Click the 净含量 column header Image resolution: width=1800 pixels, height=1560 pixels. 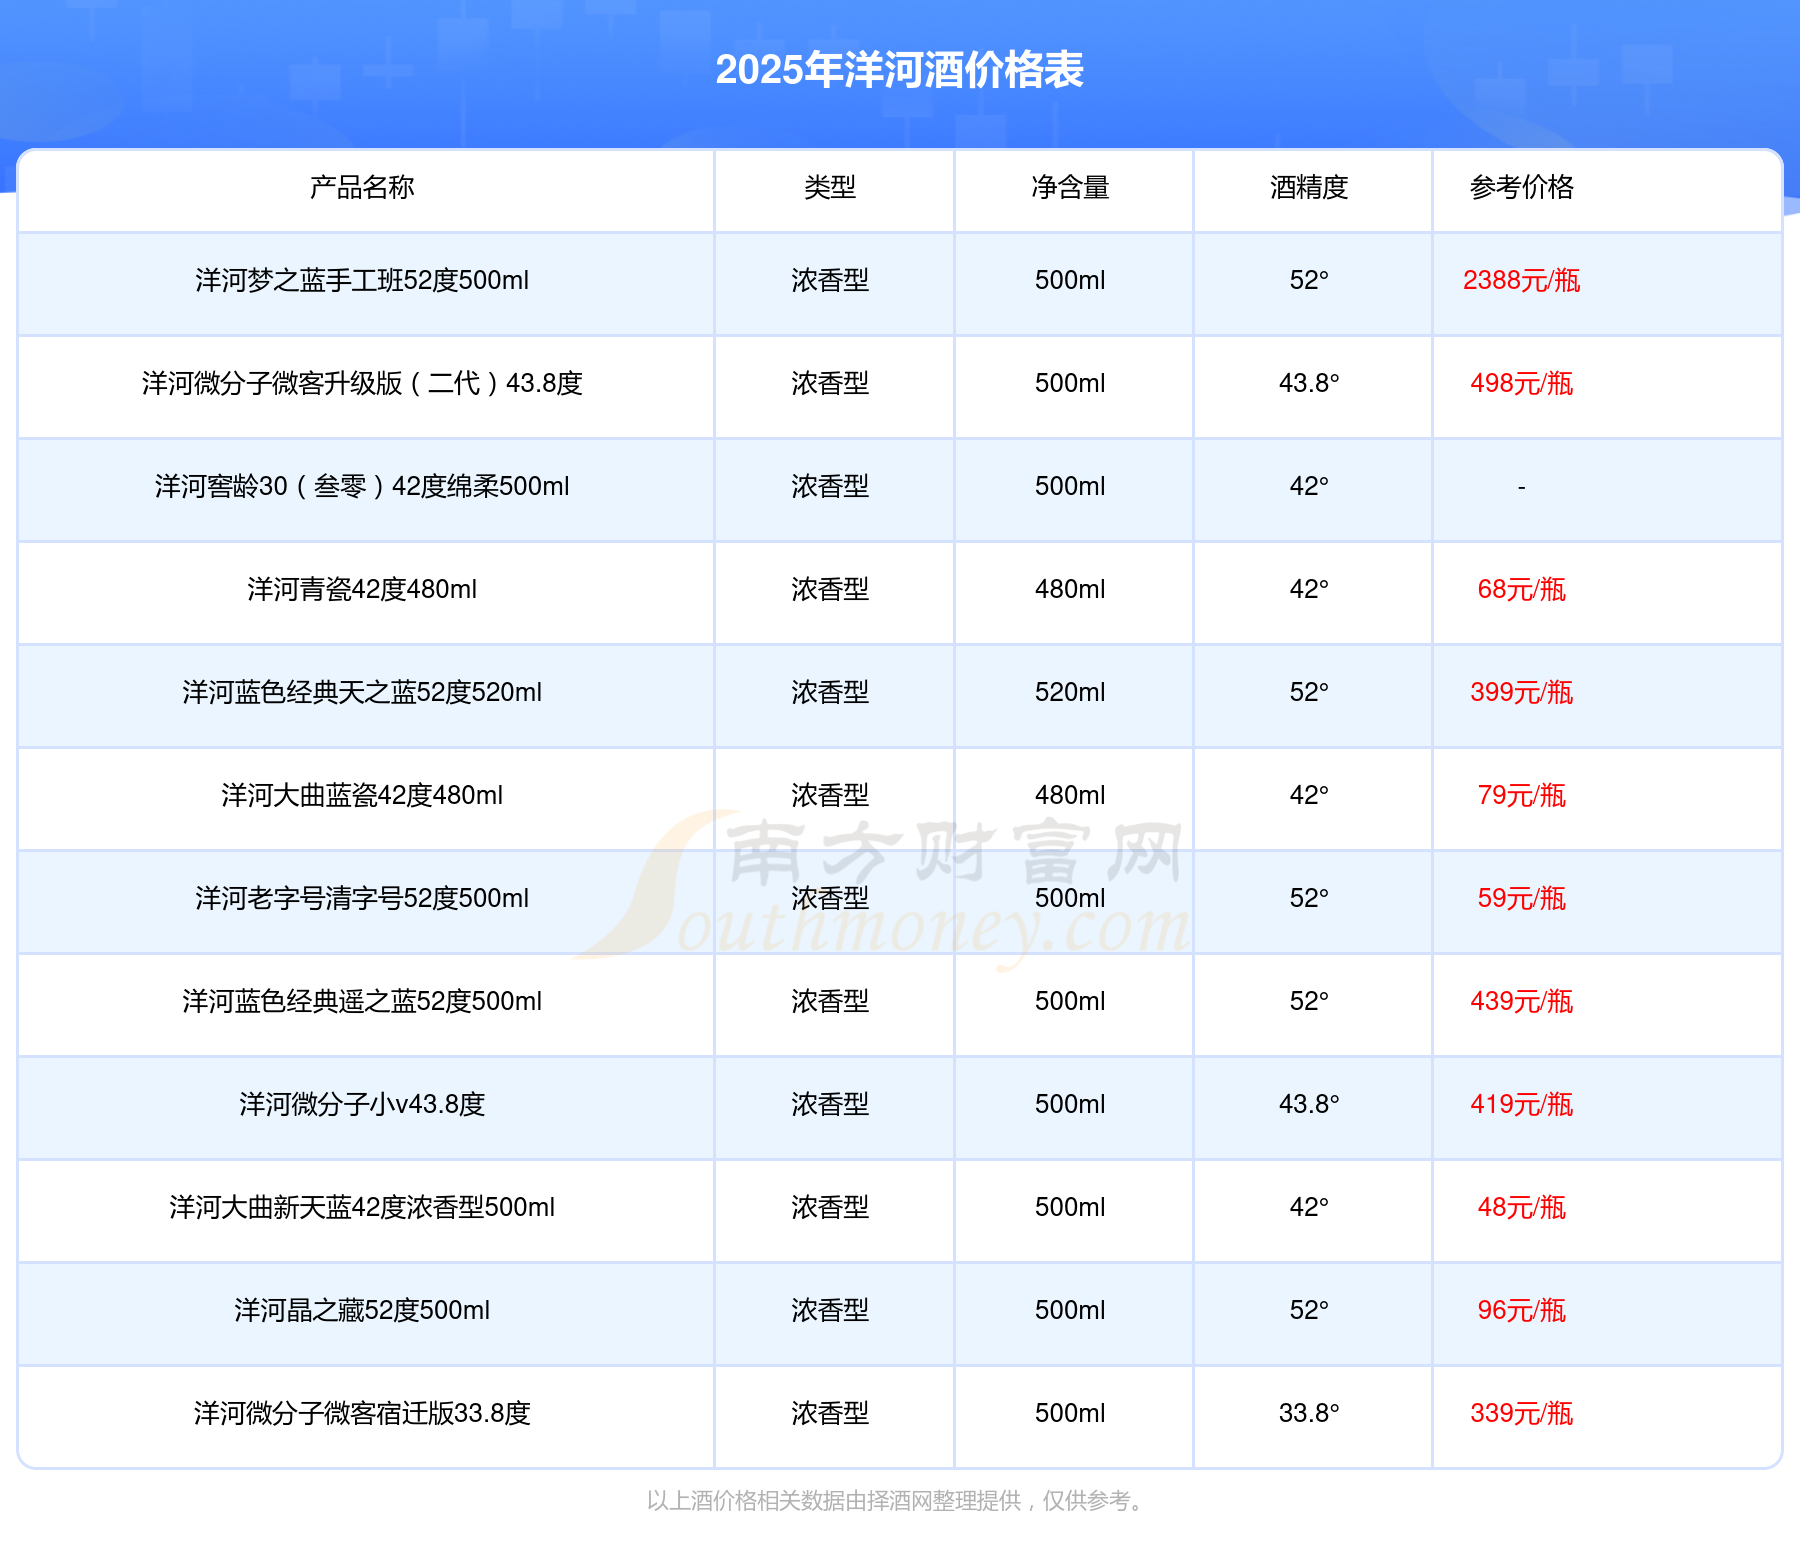[1070, 187]
